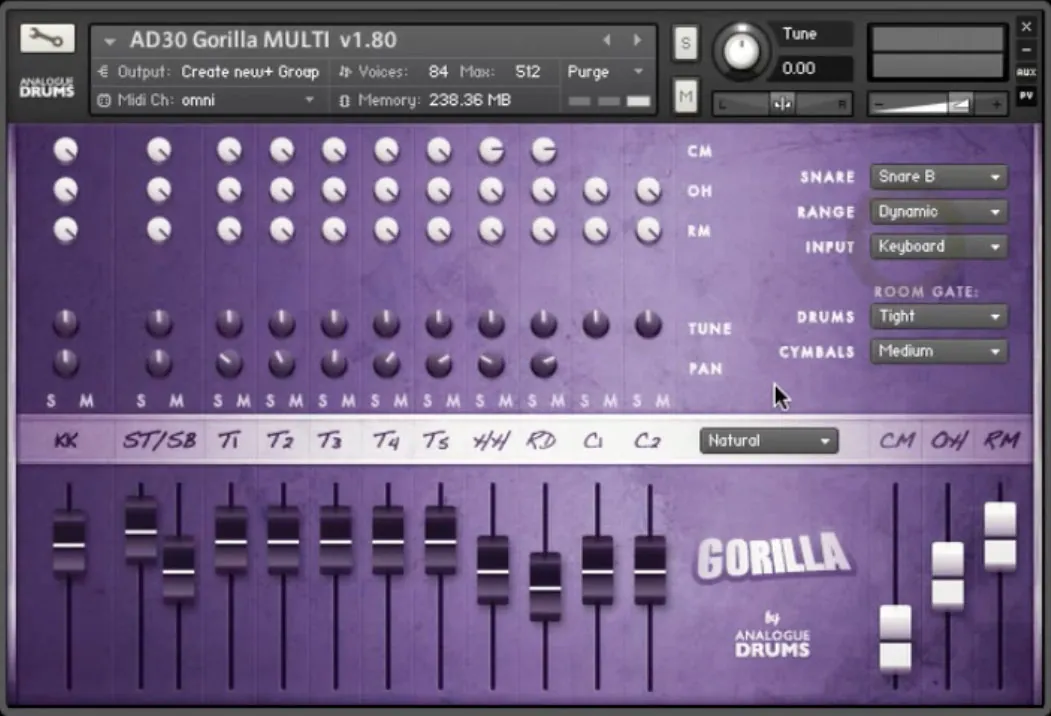Image resolution: width=1051 pixels, height=716 pixels.
Task: Mute the HH channel
Action: tap(506, 401)
